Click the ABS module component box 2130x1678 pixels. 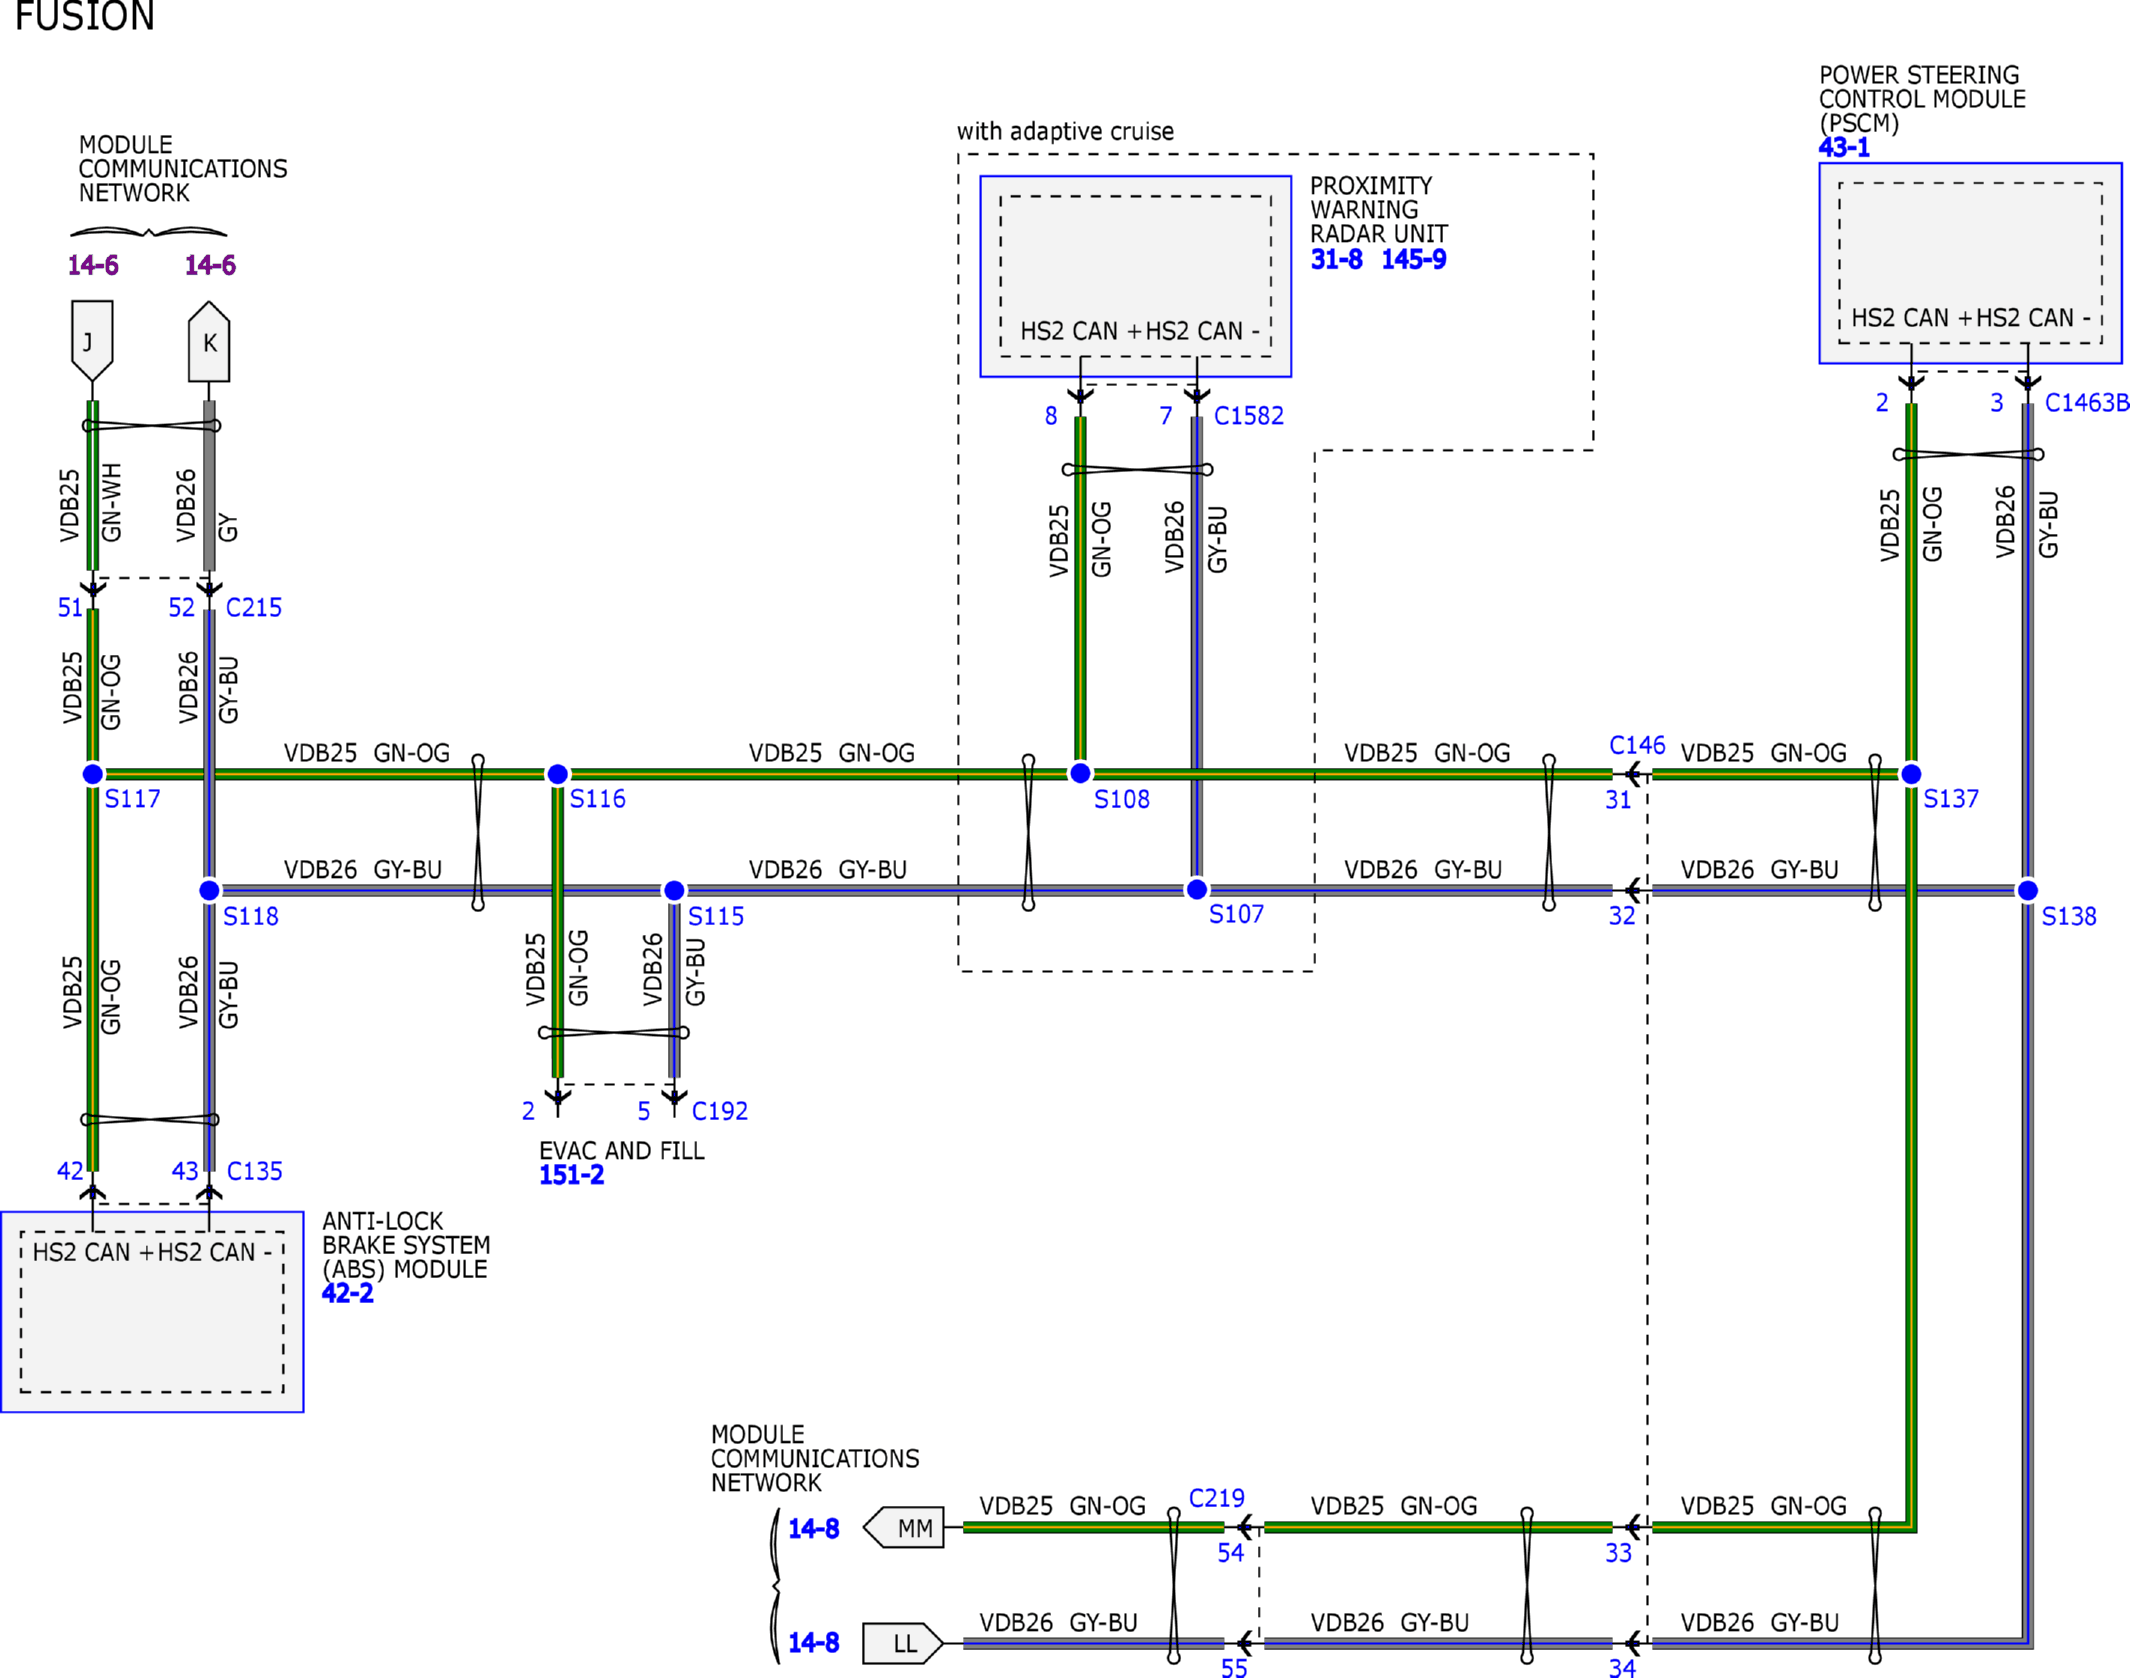[x=152, y=1311]
